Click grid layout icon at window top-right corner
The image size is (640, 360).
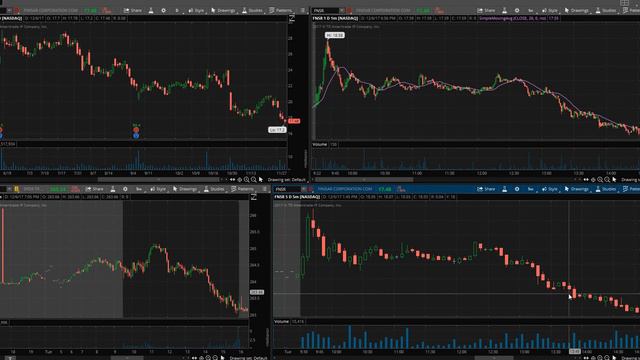[624, 3]
